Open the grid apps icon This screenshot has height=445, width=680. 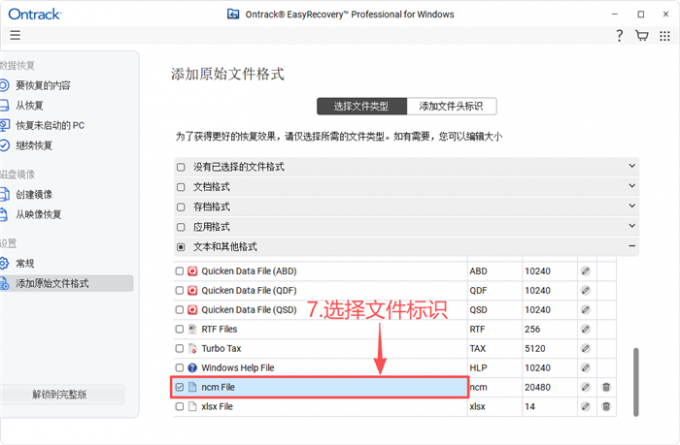(x=665, y=36)
